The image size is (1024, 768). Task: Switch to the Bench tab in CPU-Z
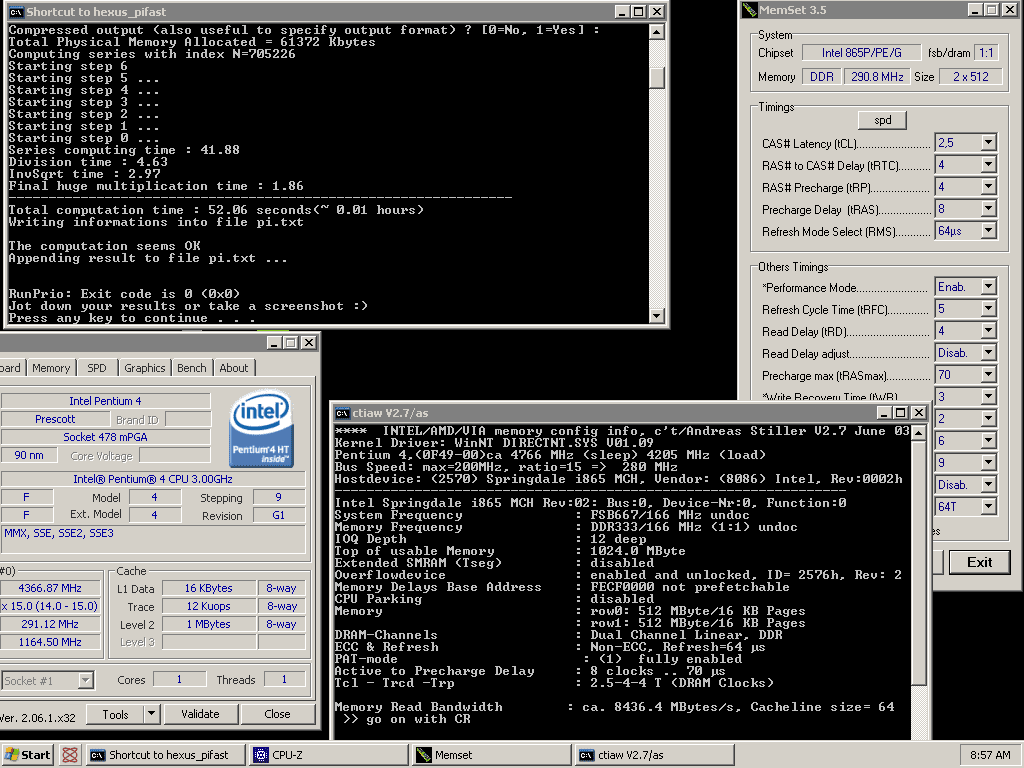[191, 368]
